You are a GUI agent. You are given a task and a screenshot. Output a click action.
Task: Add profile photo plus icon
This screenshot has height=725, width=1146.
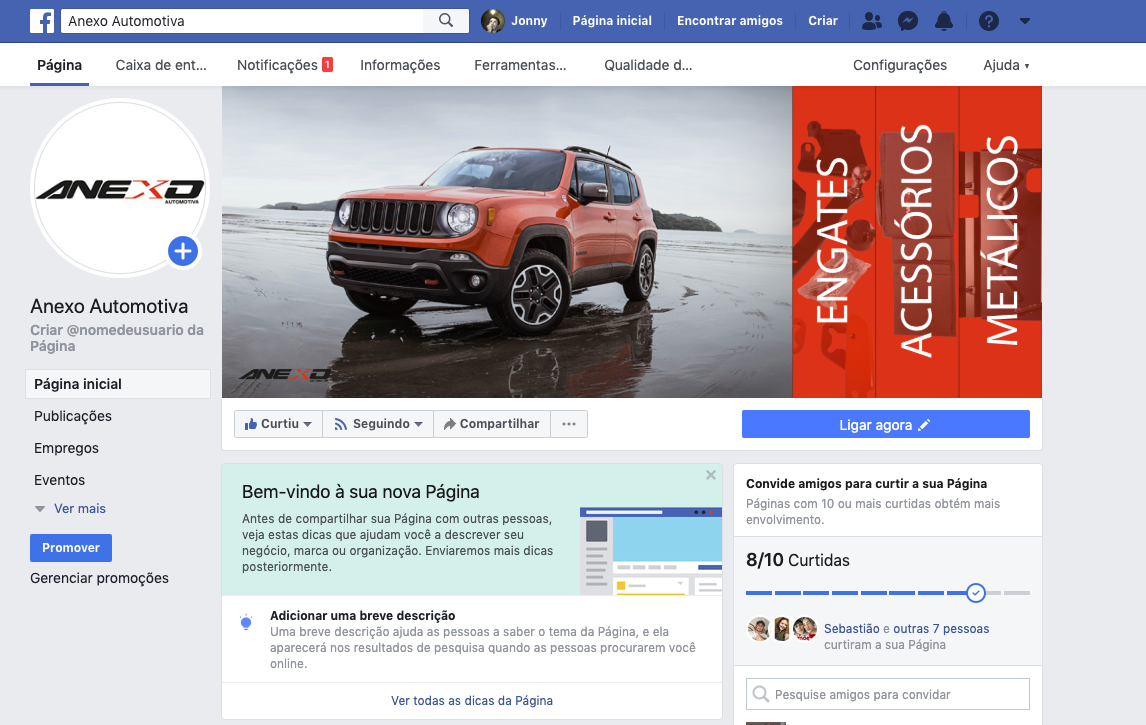[x=183, y=251]
